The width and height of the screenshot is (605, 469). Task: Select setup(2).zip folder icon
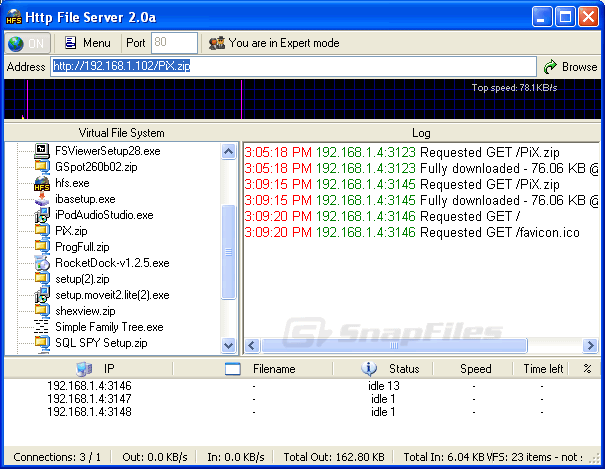(42, 279)
